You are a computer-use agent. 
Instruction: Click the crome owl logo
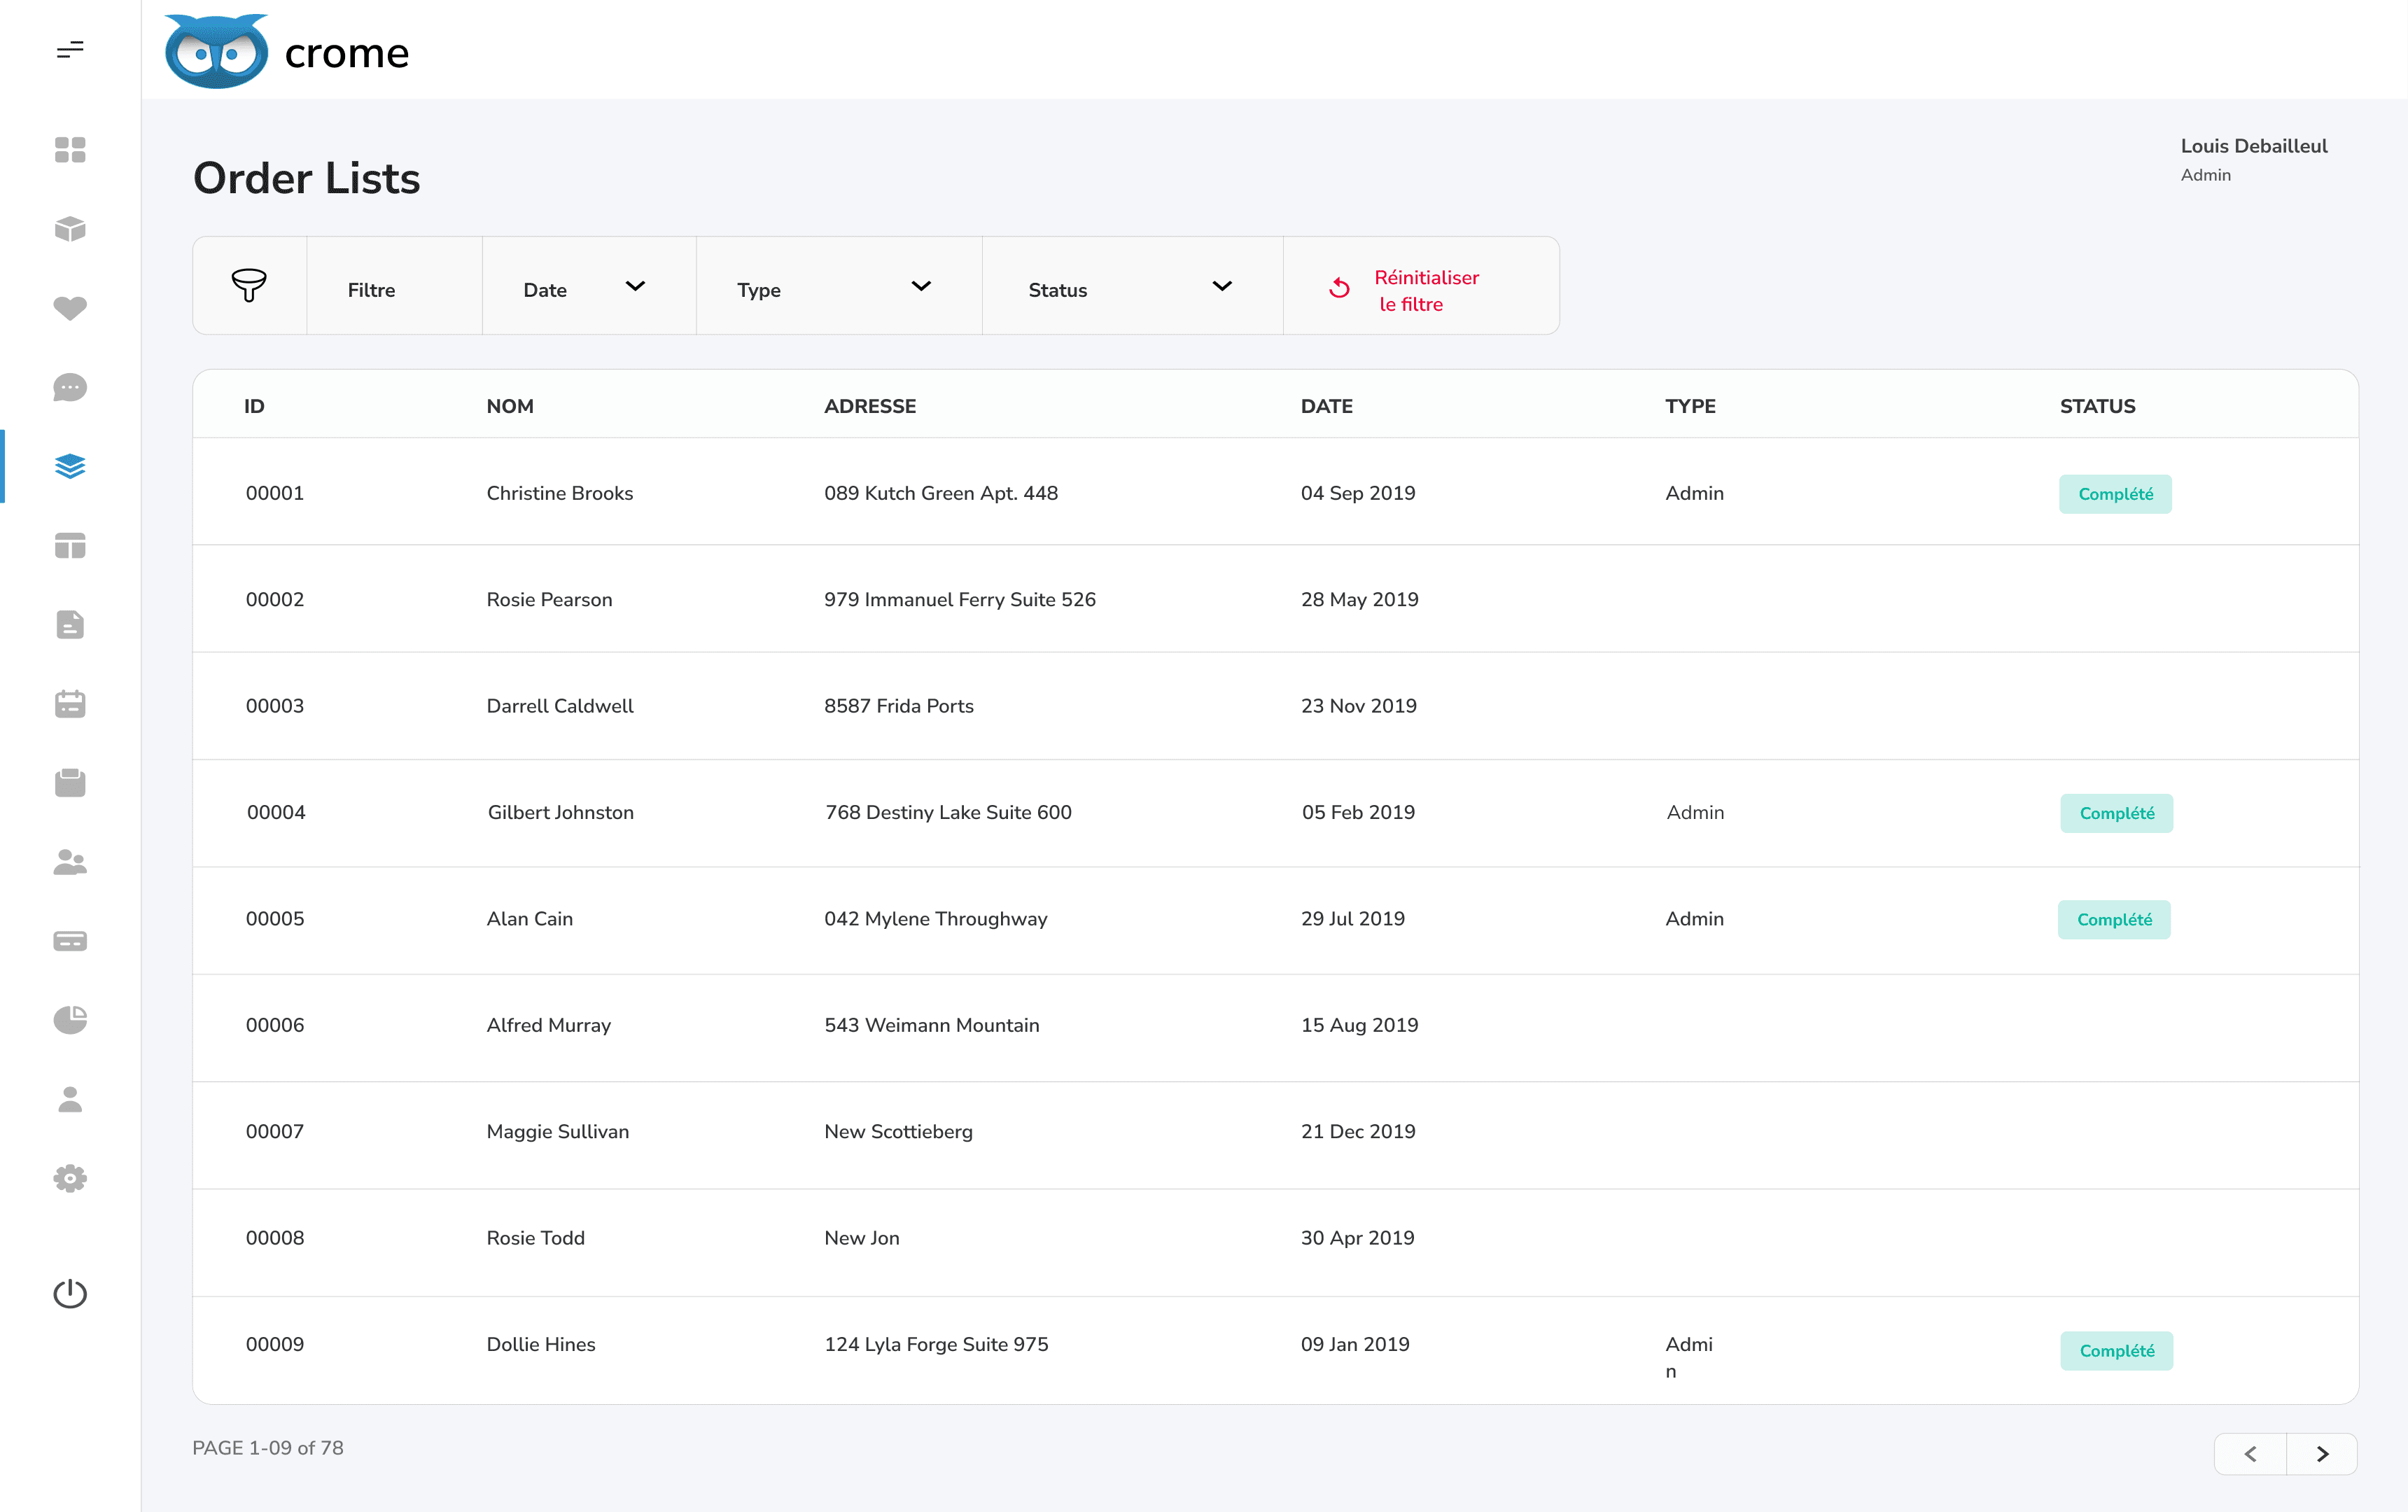[216, 52]
